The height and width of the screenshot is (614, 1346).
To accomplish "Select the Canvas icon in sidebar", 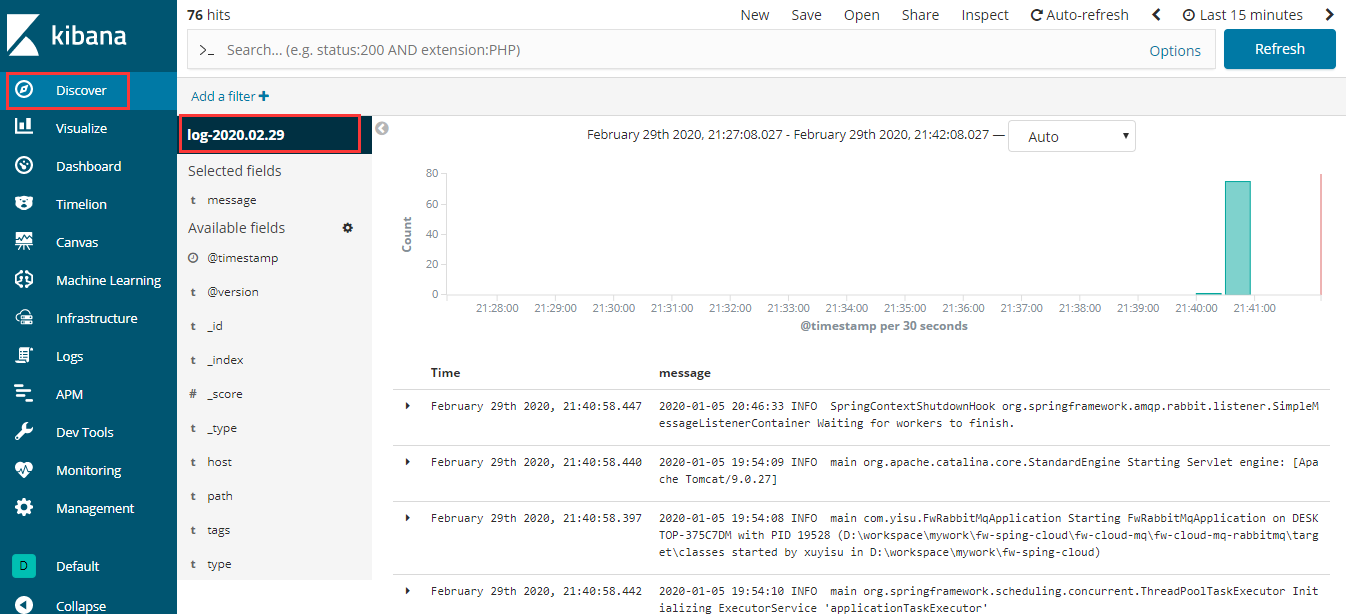I will 24,242.
